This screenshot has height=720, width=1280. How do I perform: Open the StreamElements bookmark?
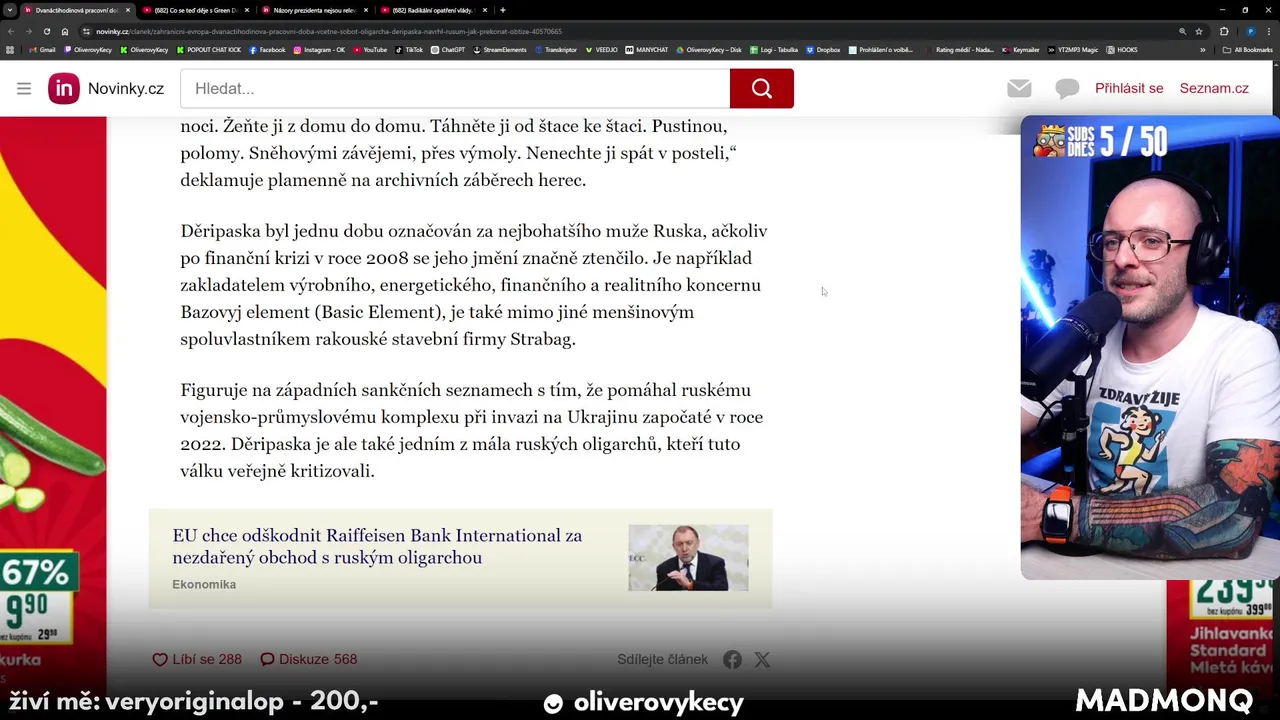(500, 50)
